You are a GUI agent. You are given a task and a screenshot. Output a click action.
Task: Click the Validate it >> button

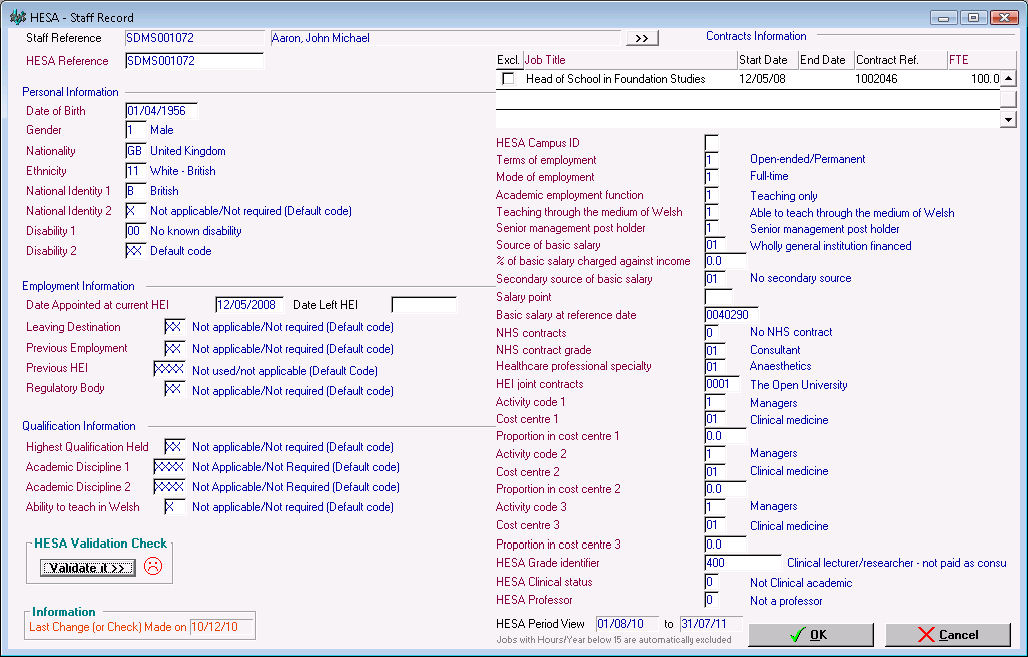88,567
